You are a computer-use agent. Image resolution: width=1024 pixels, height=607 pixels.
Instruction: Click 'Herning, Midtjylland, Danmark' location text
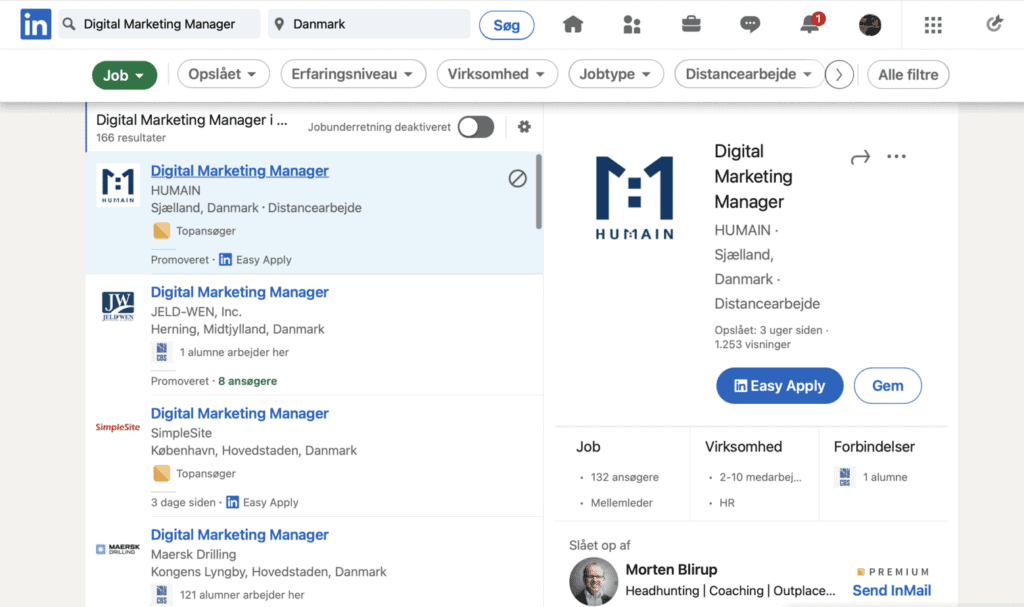click(x=238, y=329)
